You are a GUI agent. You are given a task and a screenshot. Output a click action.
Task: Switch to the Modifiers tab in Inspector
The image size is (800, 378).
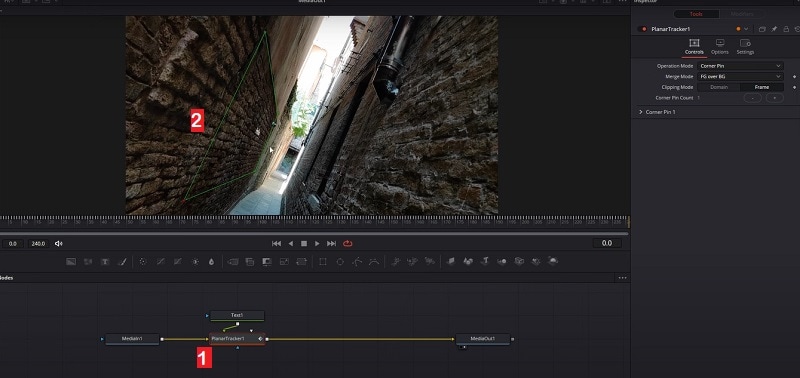pos(741,14)
